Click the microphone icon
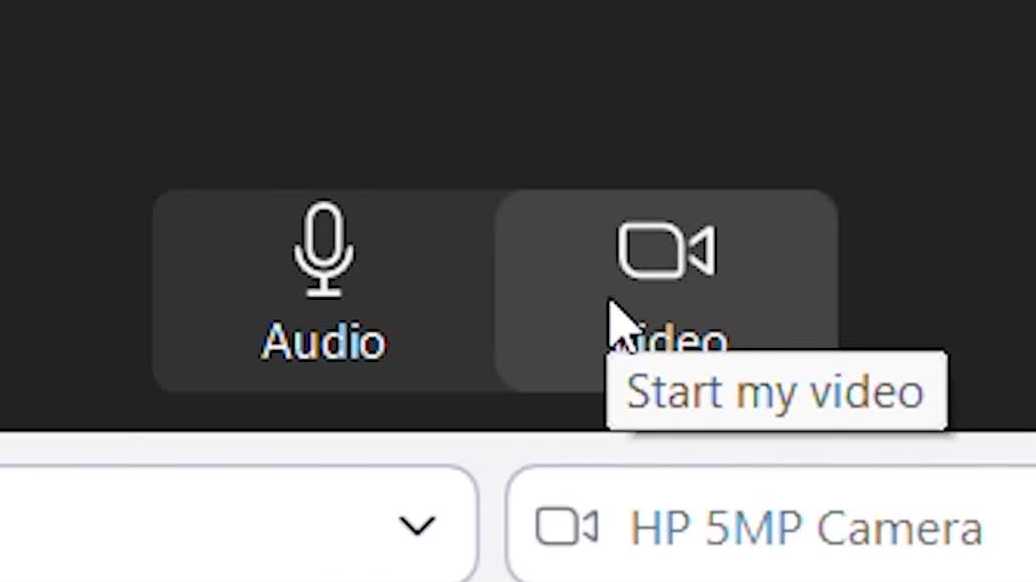Screen dimensions: 1036x582 click(x=323, y=249)
